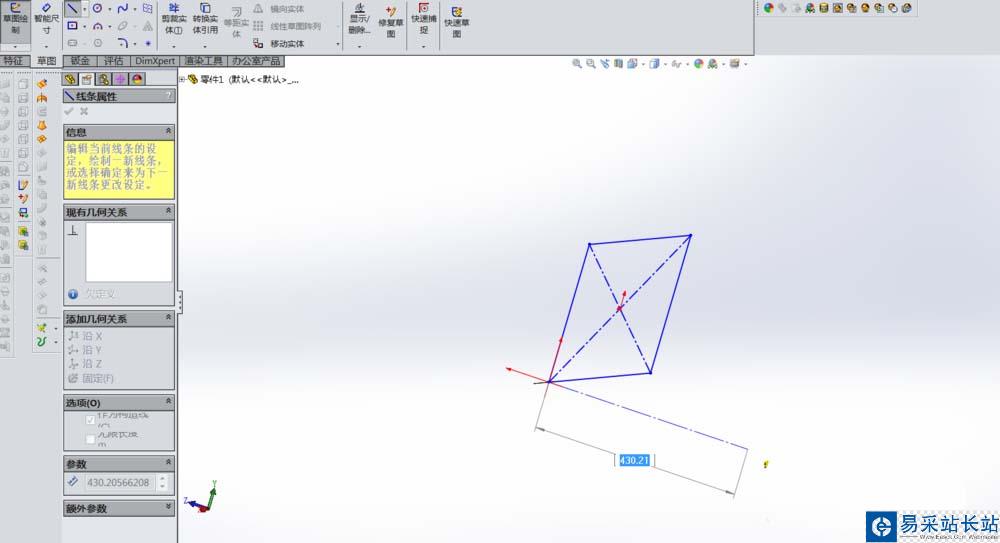Click the 快速草图 rapid sketch tool

click(x=457, y=22)
